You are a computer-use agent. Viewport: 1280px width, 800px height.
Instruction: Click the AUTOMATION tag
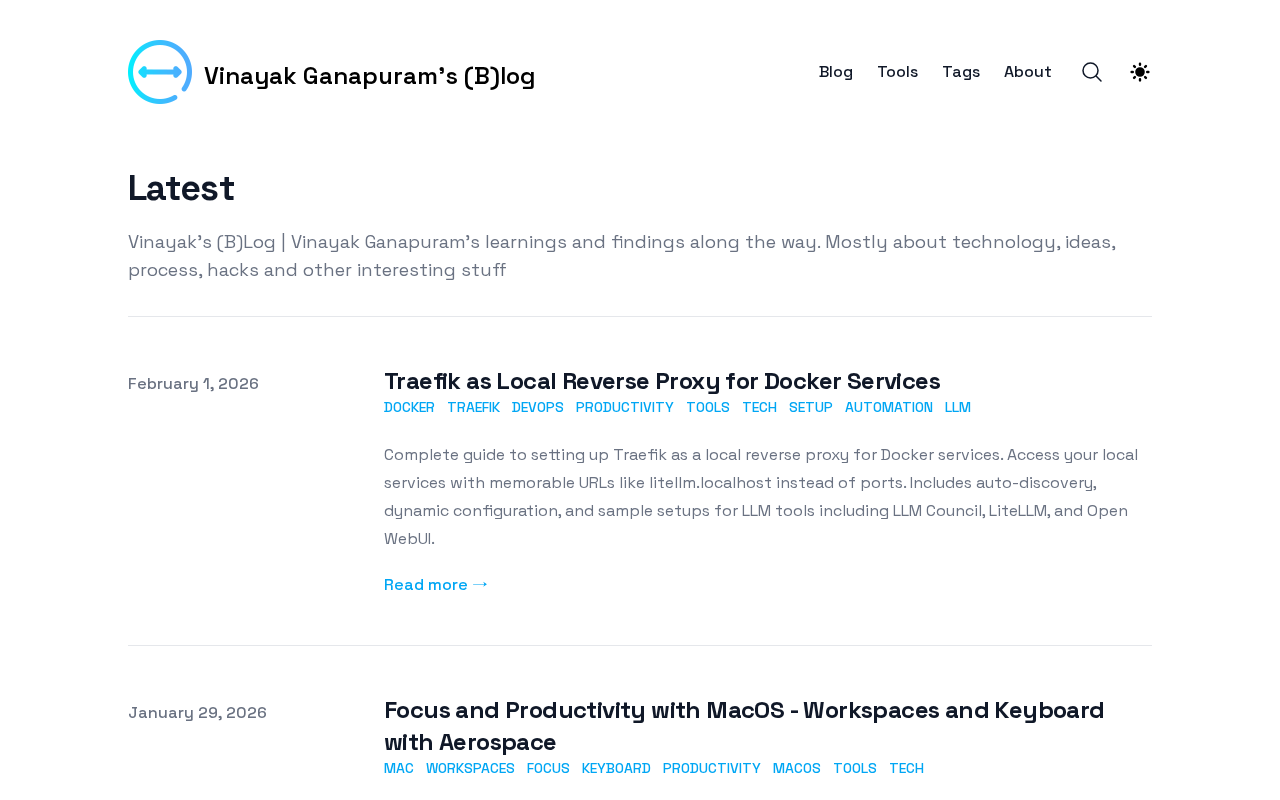click(x=889, y=407)
